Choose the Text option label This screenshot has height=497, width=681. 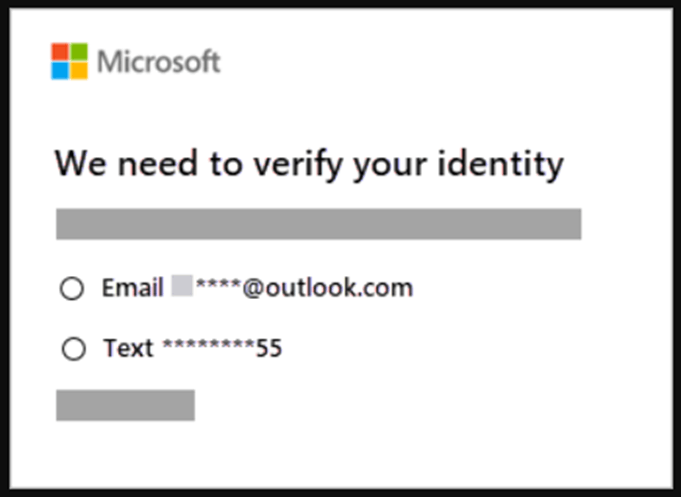click(128, 348)
